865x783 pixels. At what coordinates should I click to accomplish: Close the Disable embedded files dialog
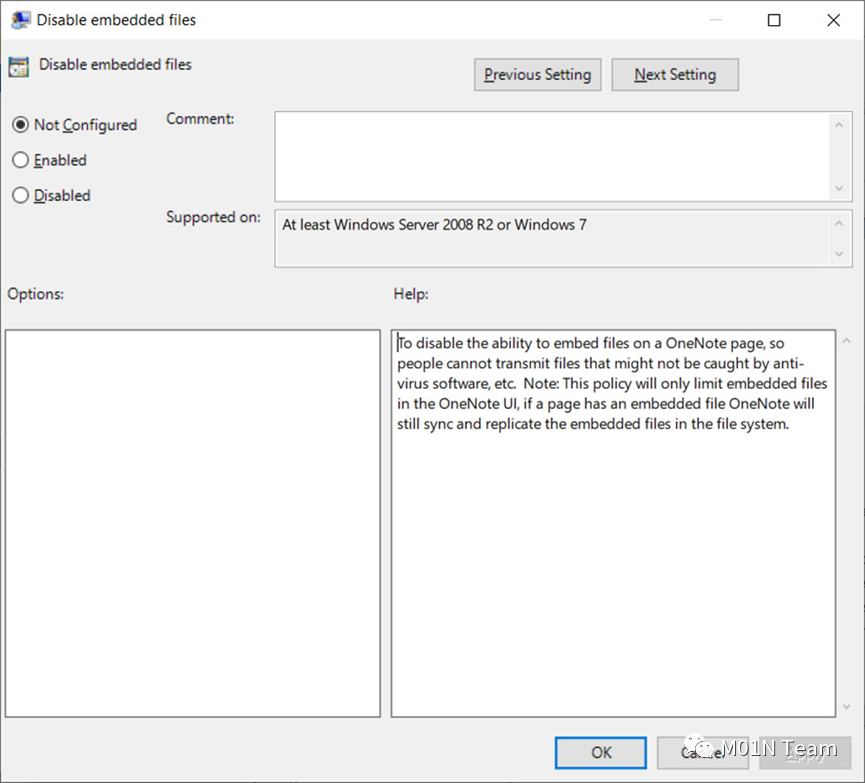click(834, 20)
